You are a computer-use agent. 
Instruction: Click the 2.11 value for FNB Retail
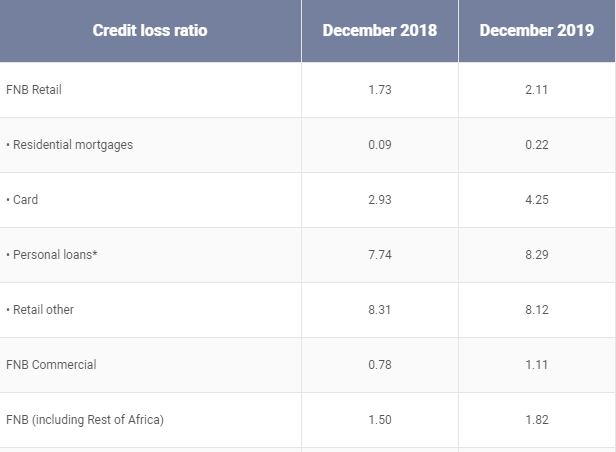536,90
